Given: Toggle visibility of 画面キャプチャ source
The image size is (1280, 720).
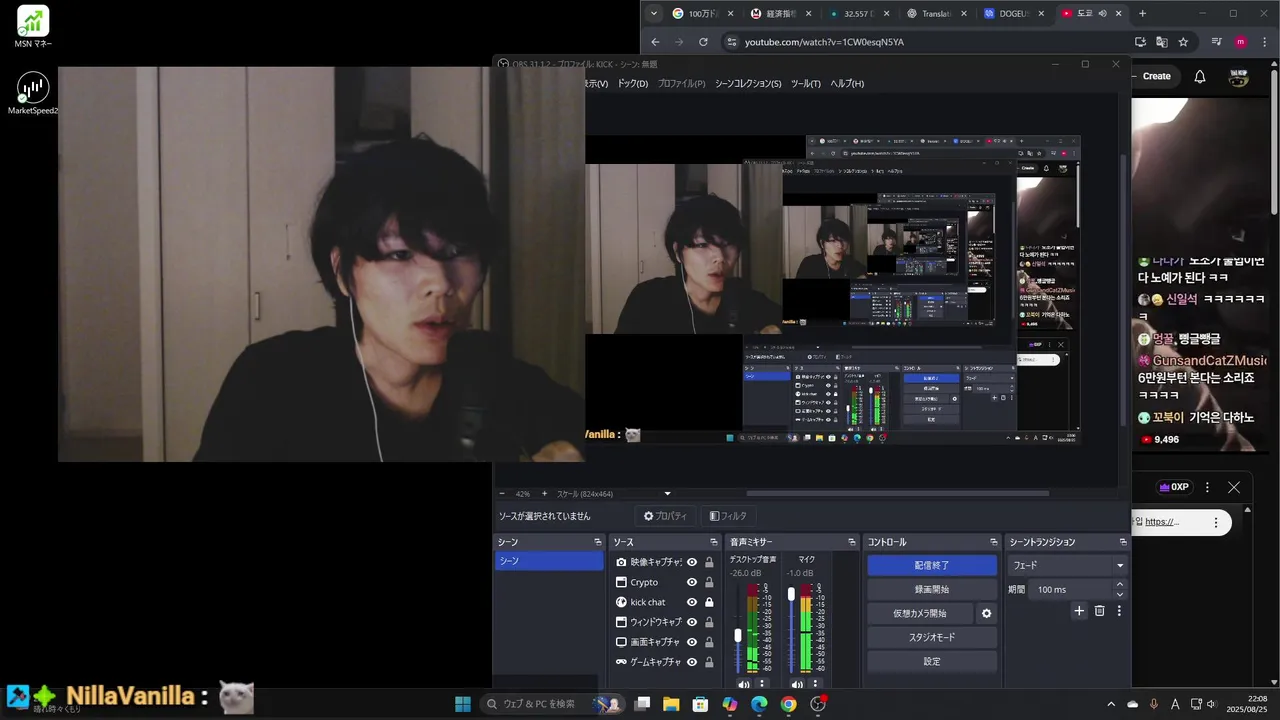Looking at the screenshot, I should pos(692,642).
